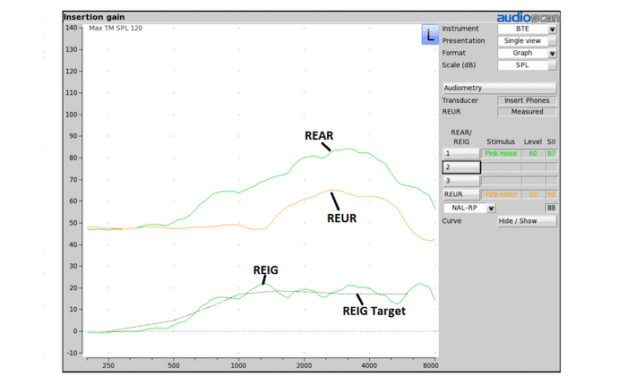Click the Insertion gain title

[94, 17]
